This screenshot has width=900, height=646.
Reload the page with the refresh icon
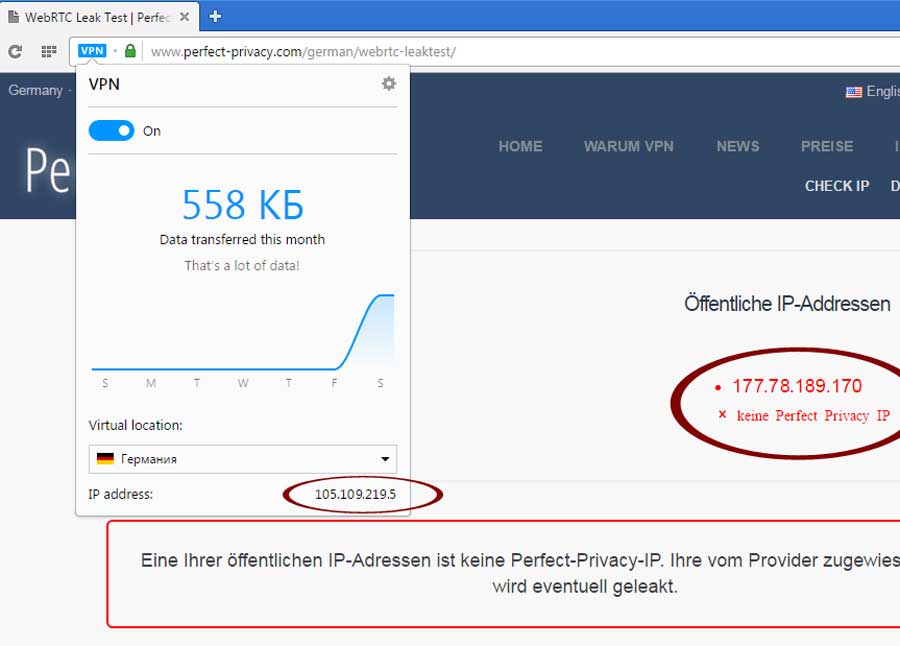point(15,52)
